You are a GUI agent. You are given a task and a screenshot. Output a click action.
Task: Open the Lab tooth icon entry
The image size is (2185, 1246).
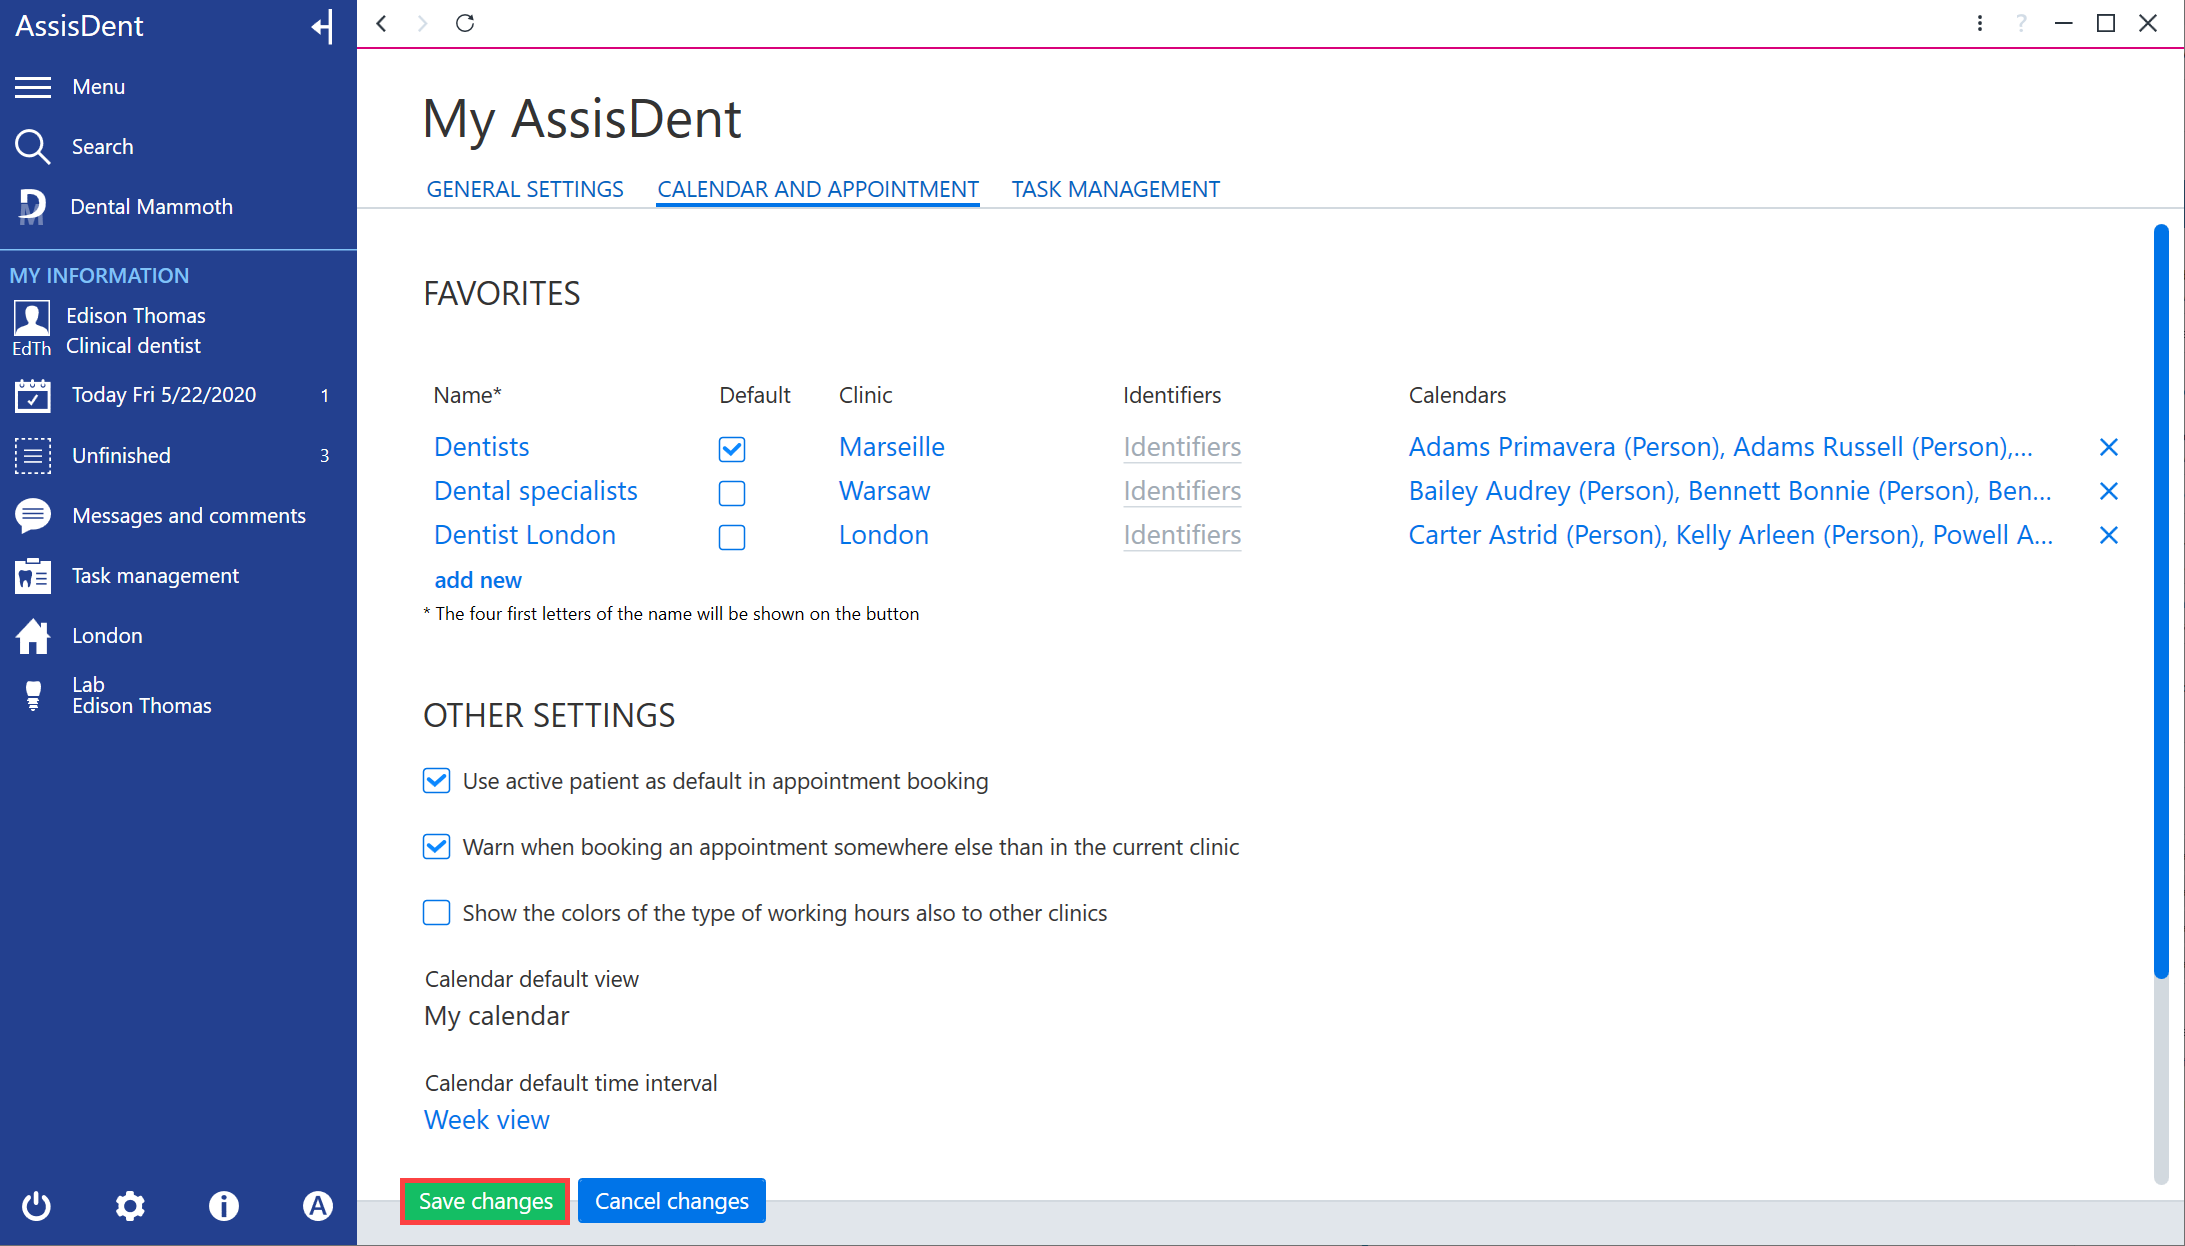tap(33, 696)
